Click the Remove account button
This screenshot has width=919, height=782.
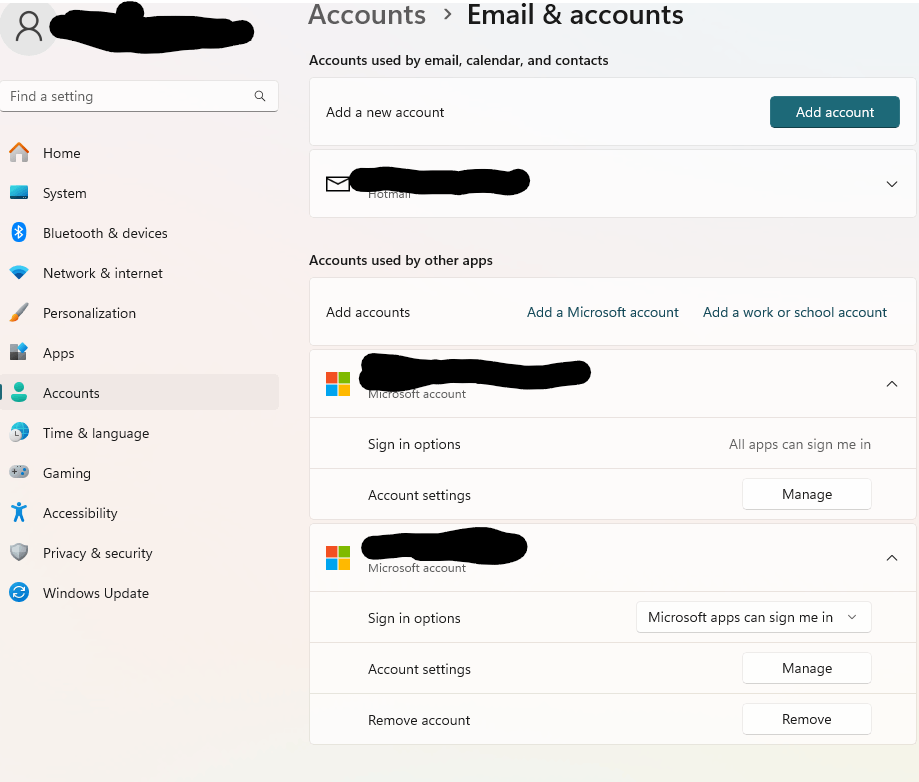click(806, 719)
